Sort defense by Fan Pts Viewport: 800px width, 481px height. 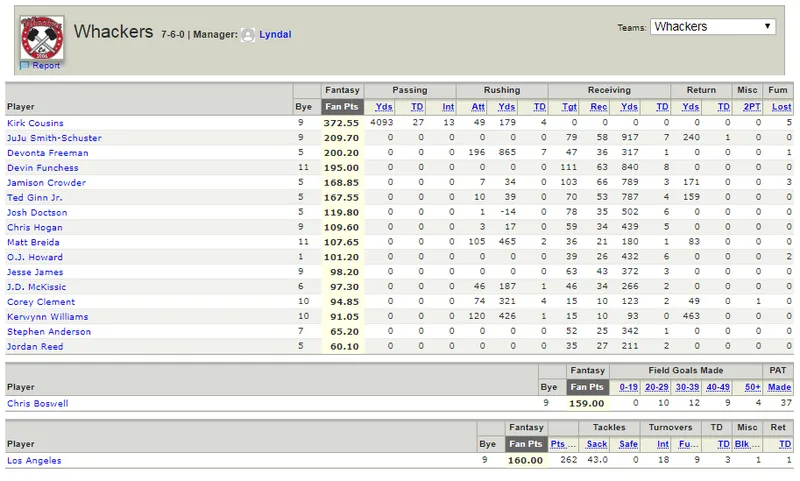click(x=526, y=444)
